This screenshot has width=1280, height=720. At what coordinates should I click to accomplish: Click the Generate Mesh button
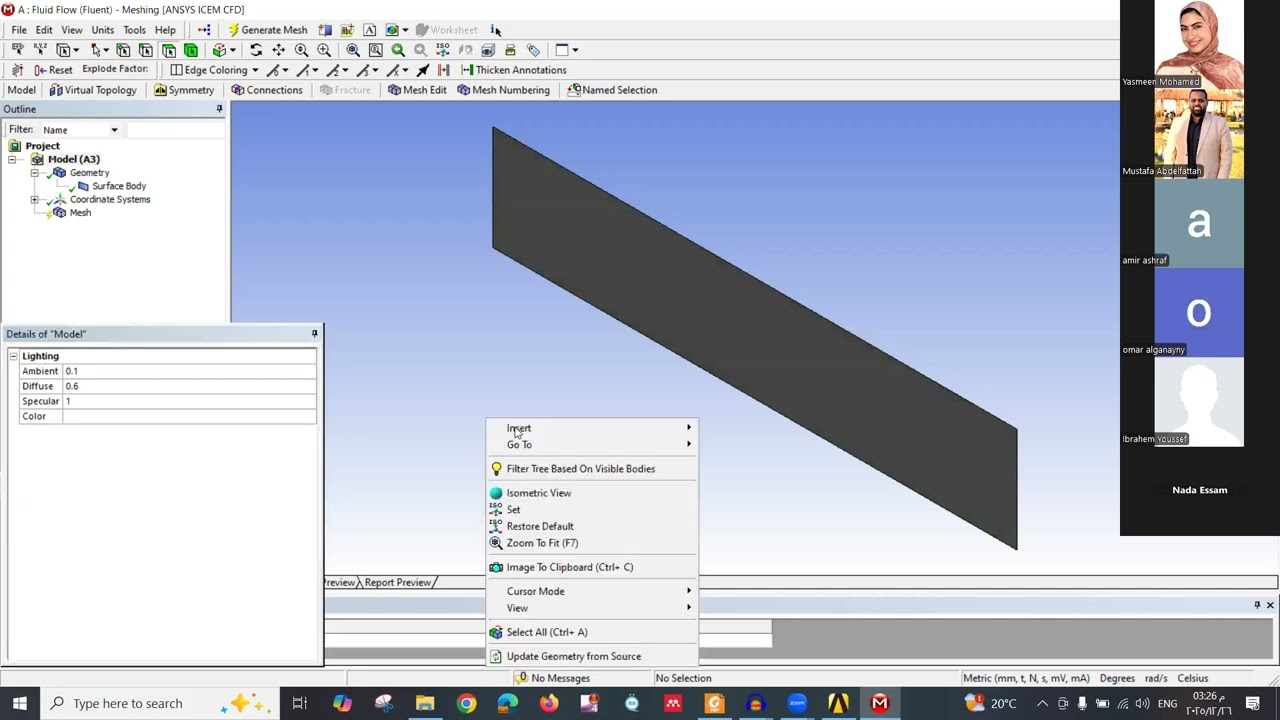267,30
